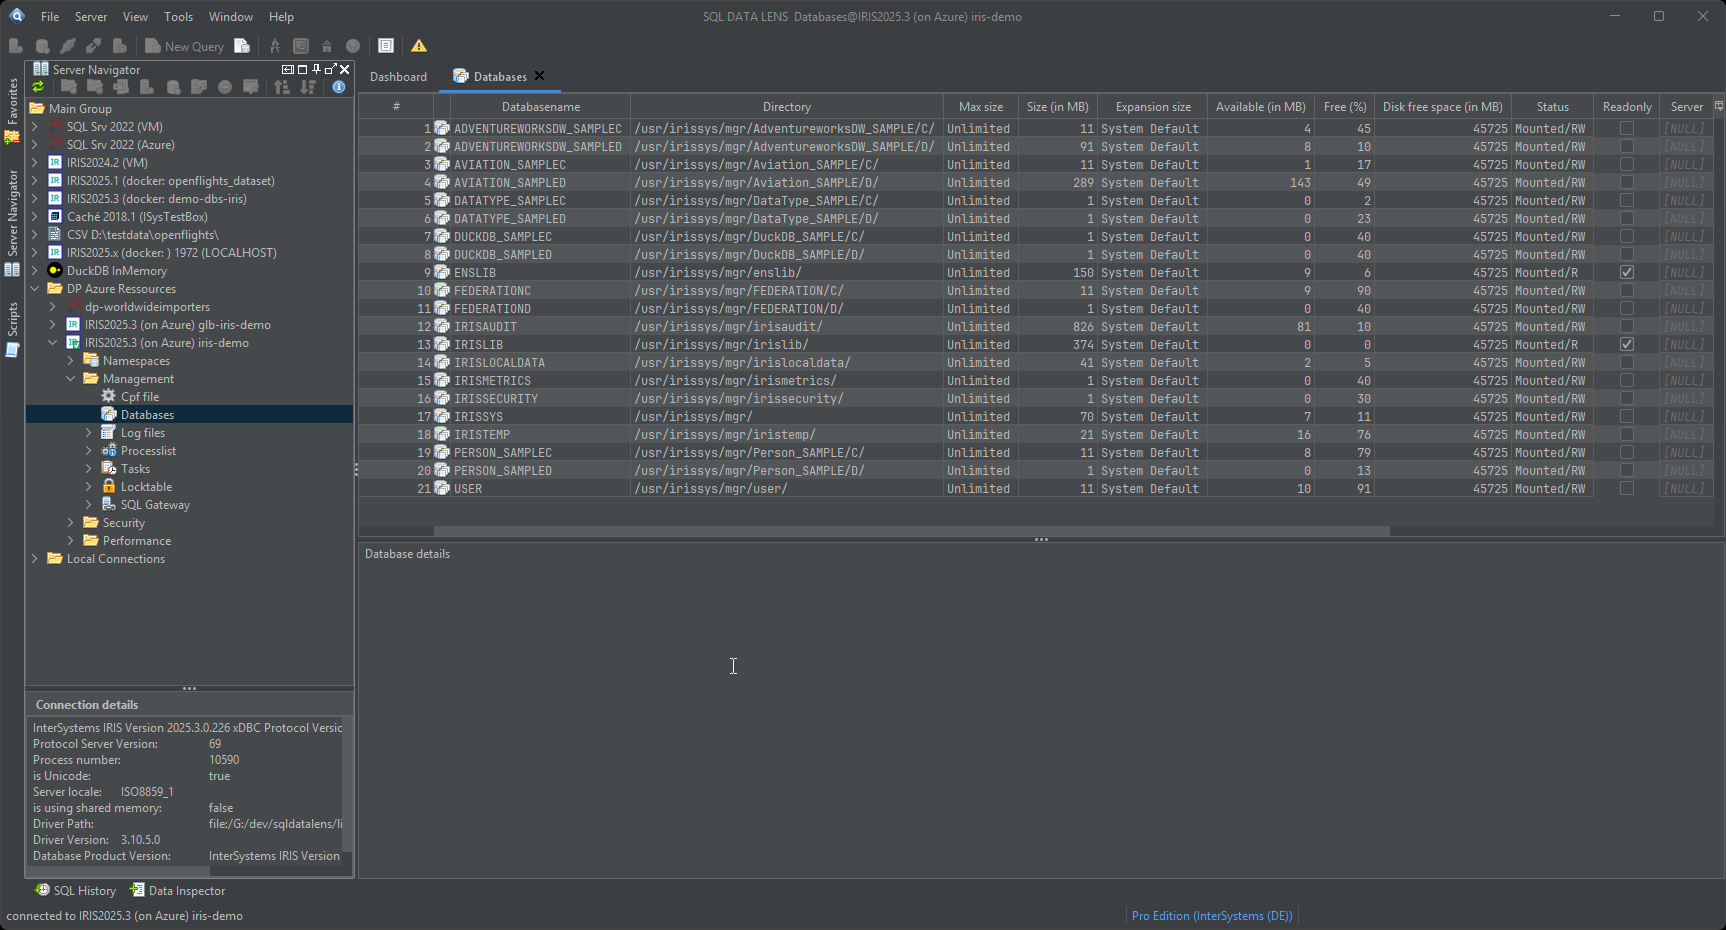Open the Server menu
Viewport: 1726px width, 930px height.
pos(91,16)
